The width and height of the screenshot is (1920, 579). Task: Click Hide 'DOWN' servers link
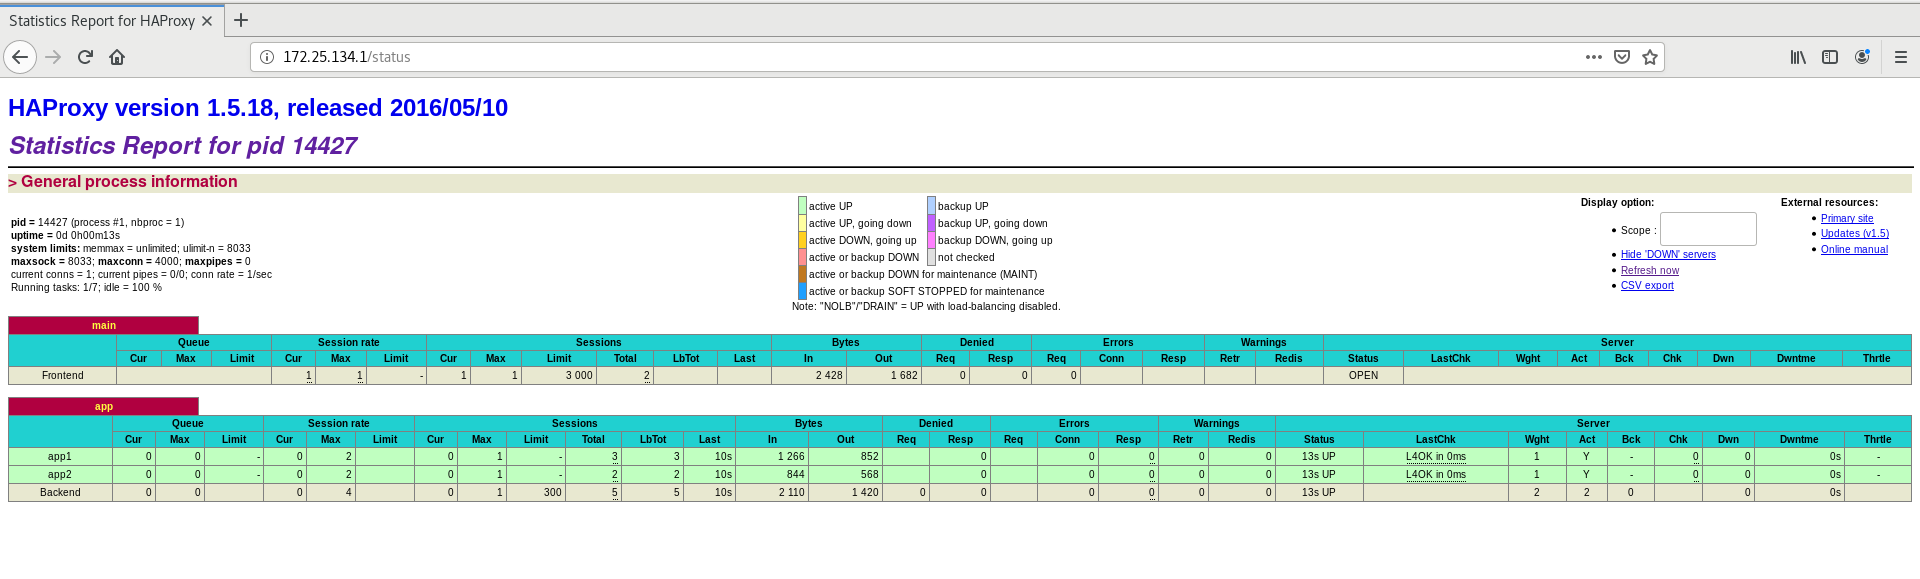pos(1668,254)
